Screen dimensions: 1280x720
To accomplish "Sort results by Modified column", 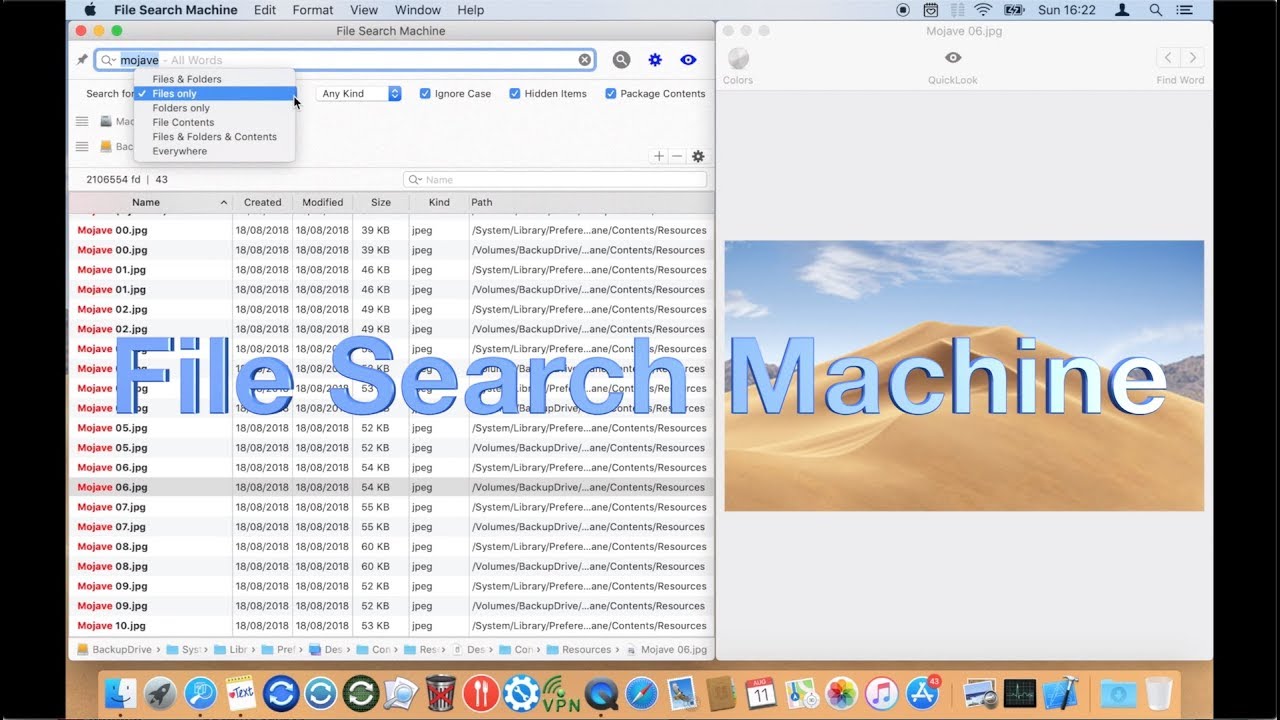I will pyautogui.click(x=323, y=202).
